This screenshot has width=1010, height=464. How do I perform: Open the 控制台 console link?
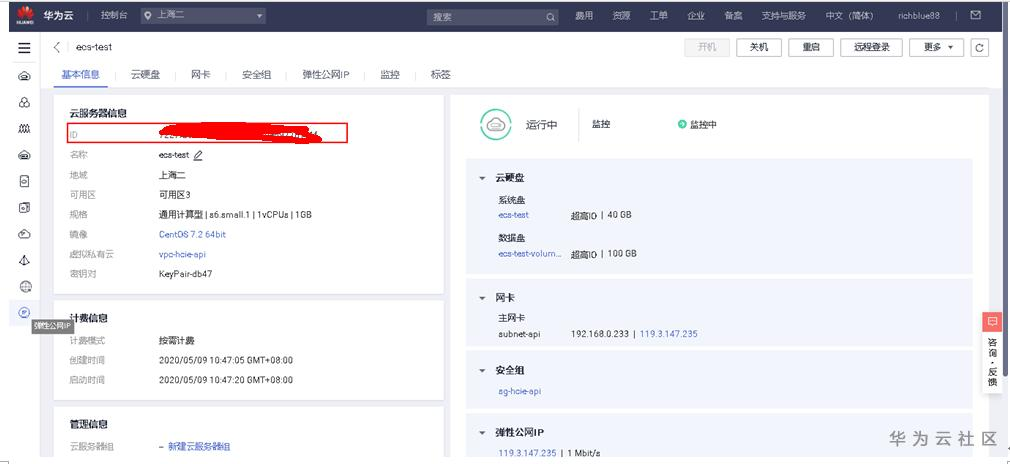click(114, 15)
